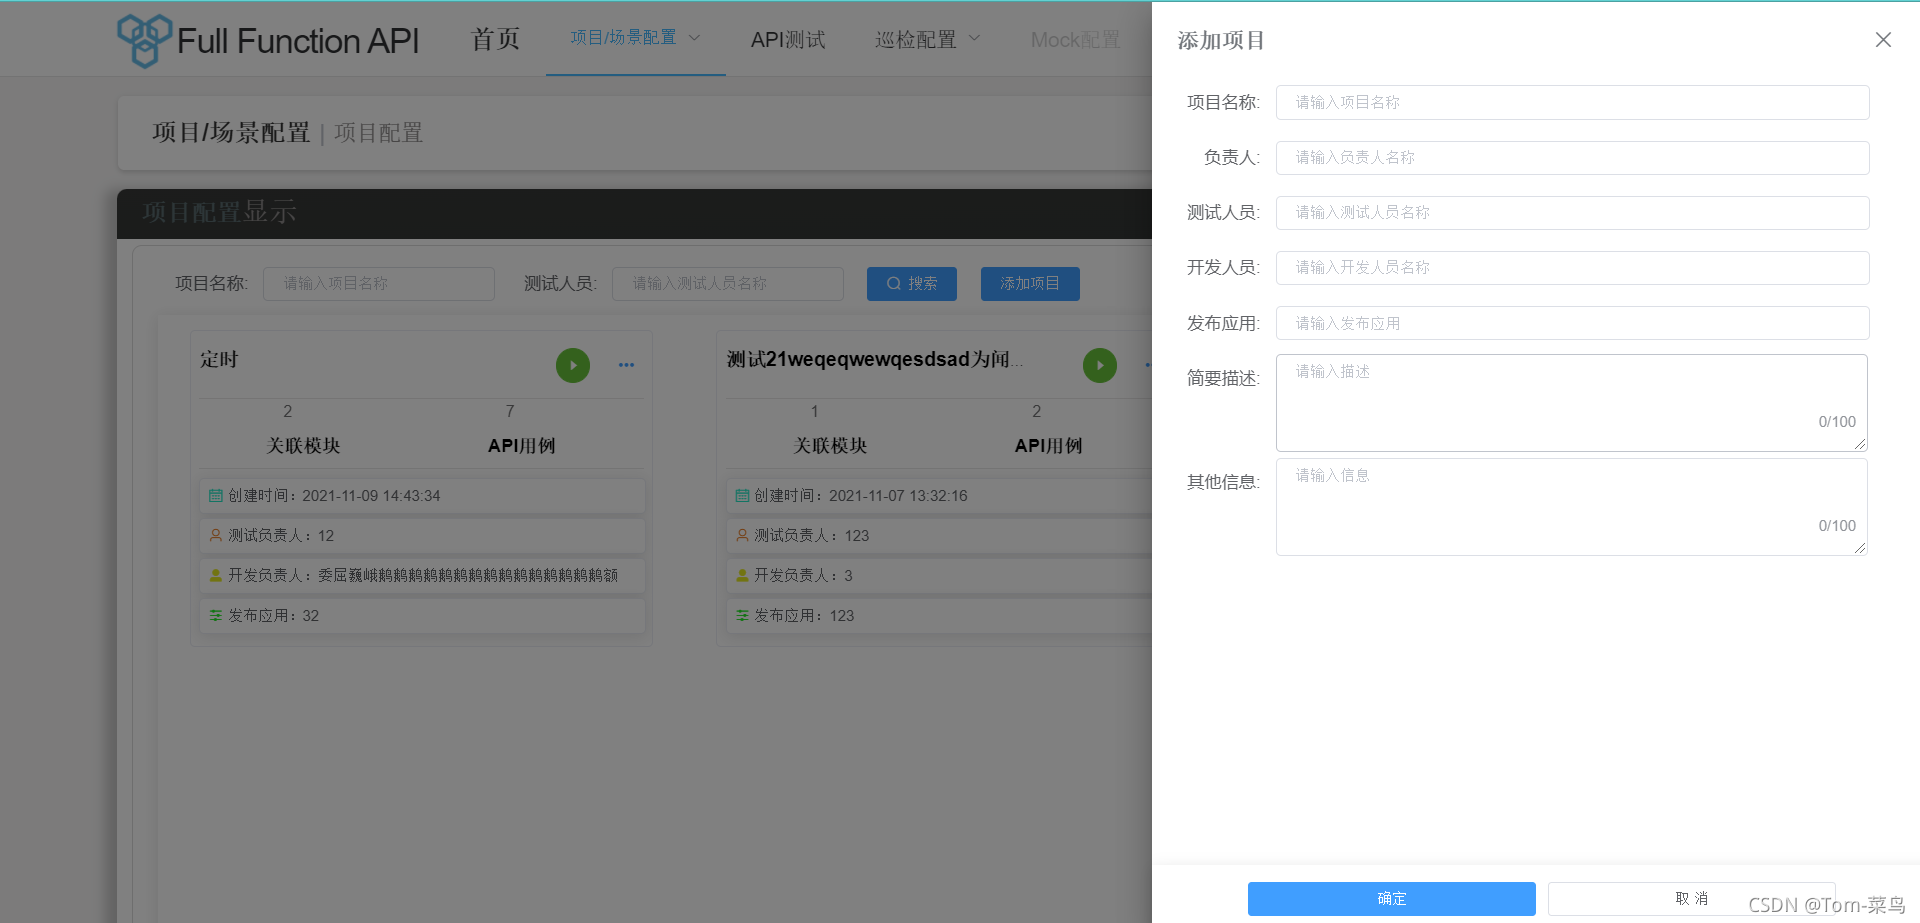
Task: Click into 简要描述 textarea
Action: [x=1572, y=403]
